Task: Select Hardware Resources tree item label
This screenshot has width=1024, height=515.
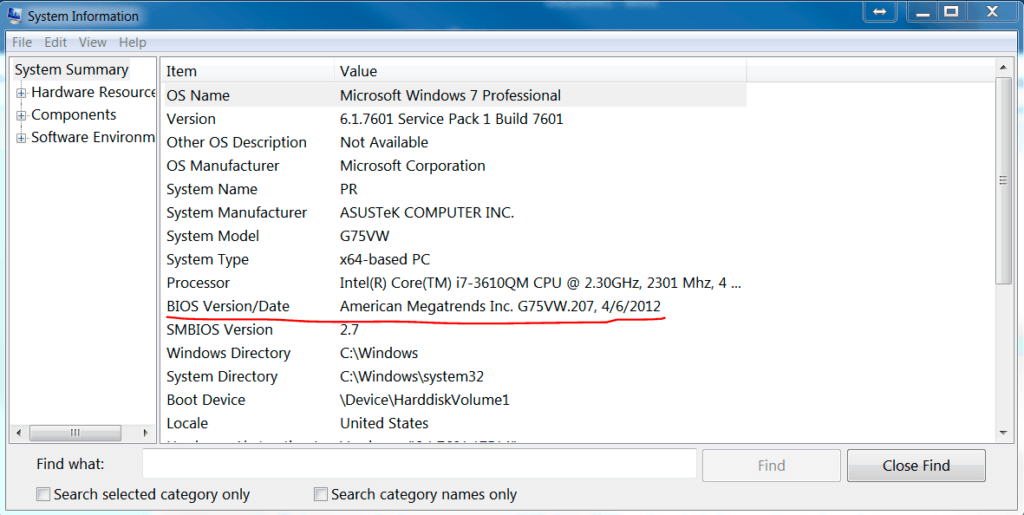Action: click(93, 92)
